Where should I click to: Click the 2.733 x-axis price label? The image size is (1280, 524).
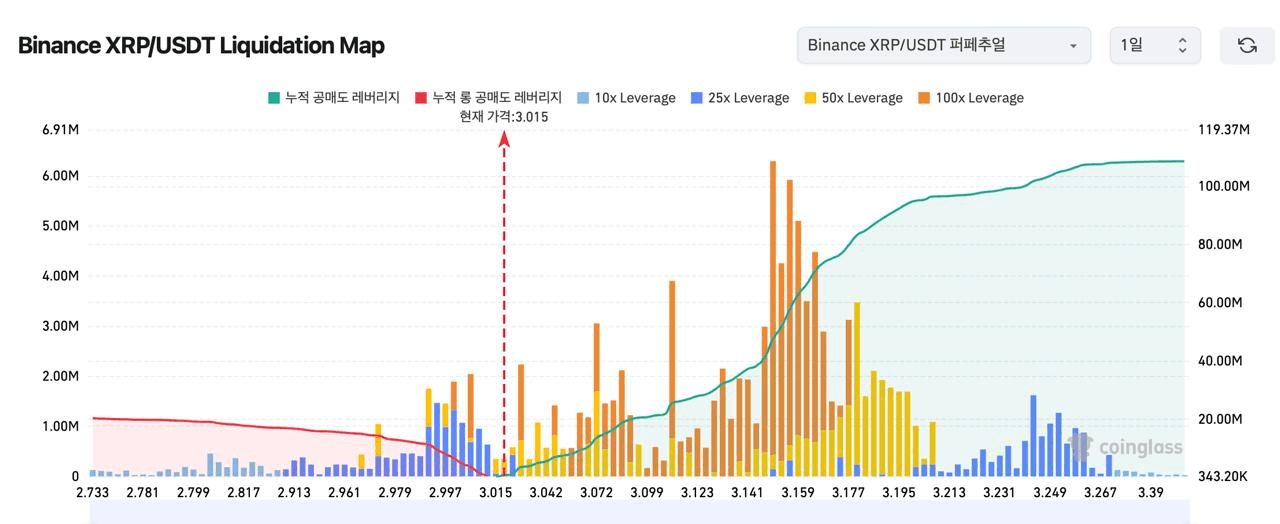[x=94, y=492]
